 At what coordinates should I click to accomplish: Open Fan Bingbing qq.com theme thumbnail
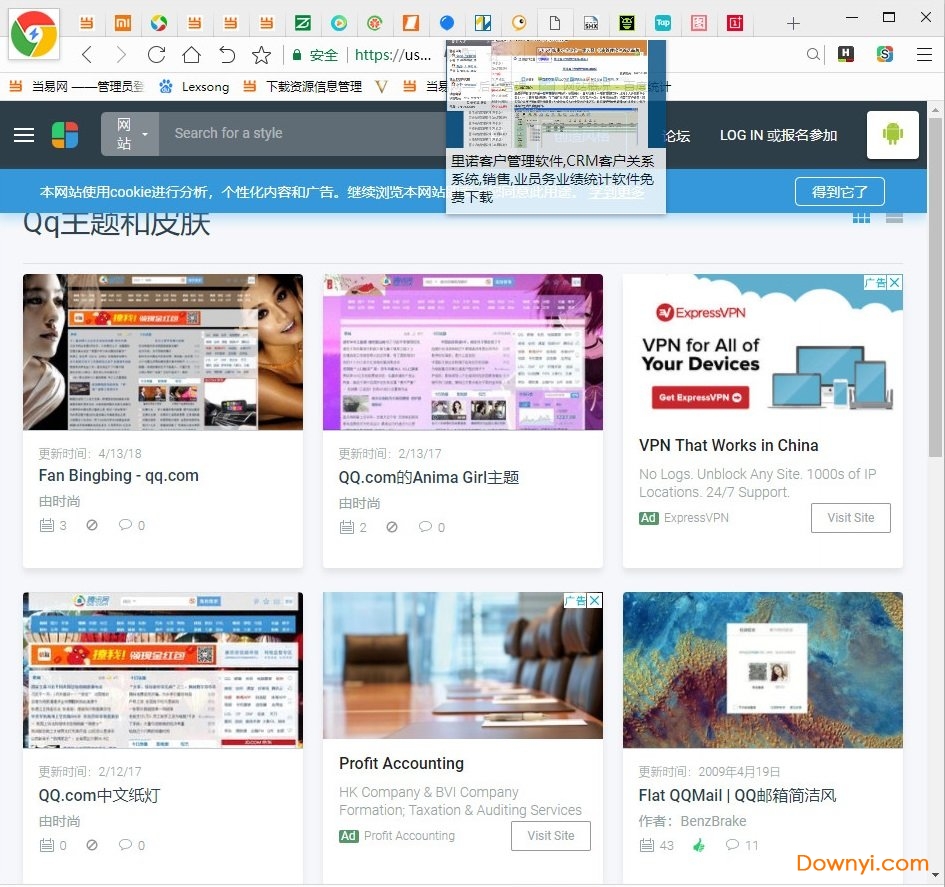163,352
